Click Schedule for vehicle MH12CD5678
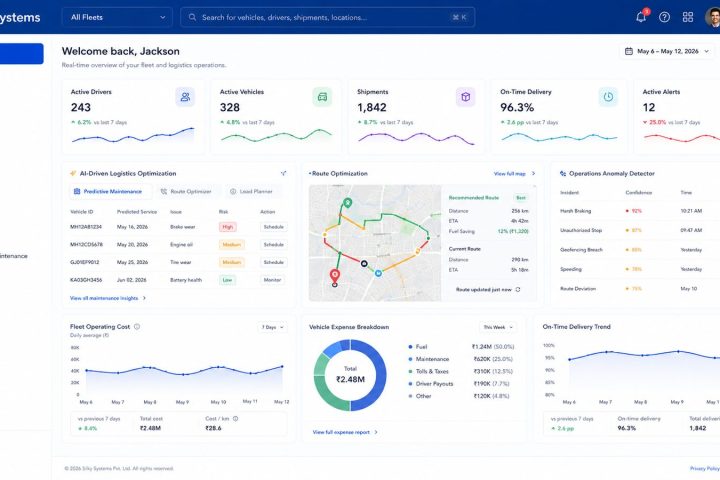The height and width of the screenshot is (480, 720). point(273,245)
